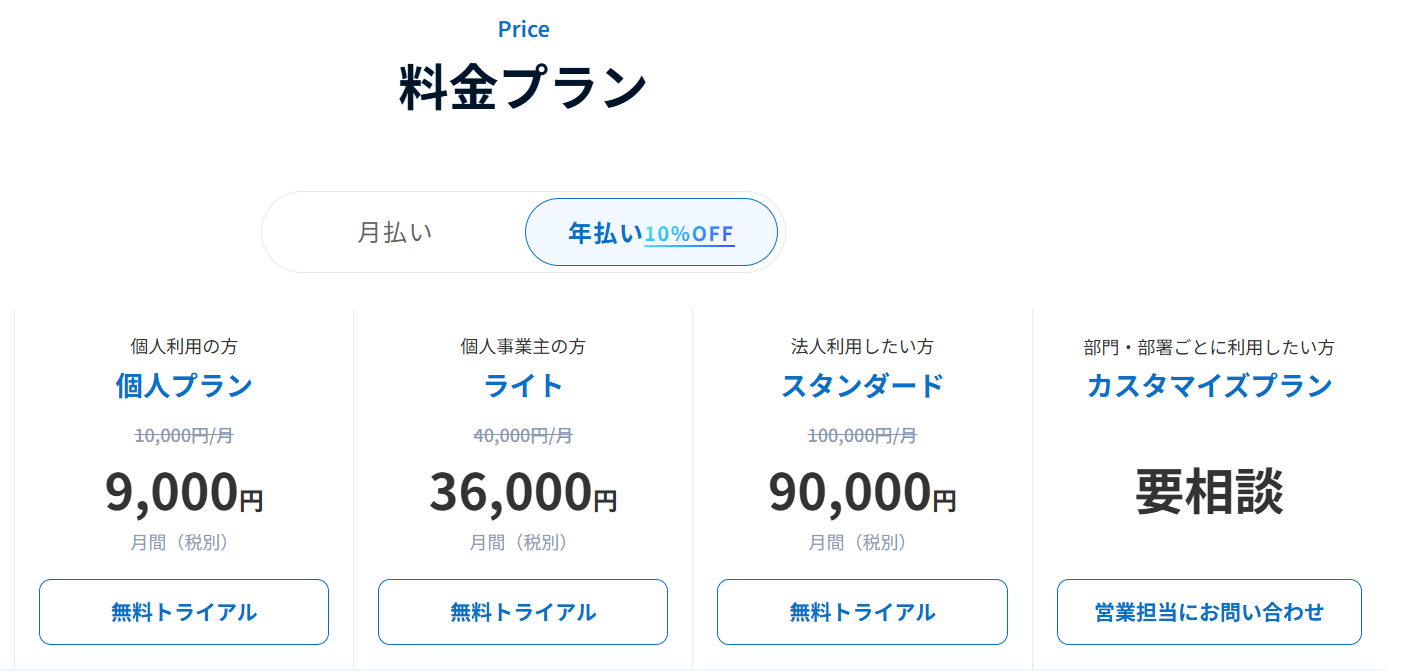
Task: Switch to 月払い monthly billing
Action: 395,232
